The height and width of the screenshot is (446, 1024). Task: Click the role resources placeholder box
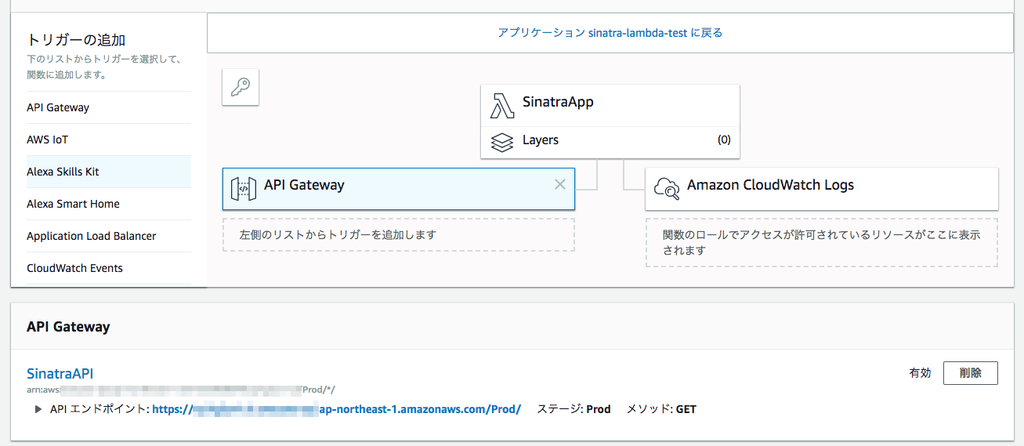[x=822, y=242]
